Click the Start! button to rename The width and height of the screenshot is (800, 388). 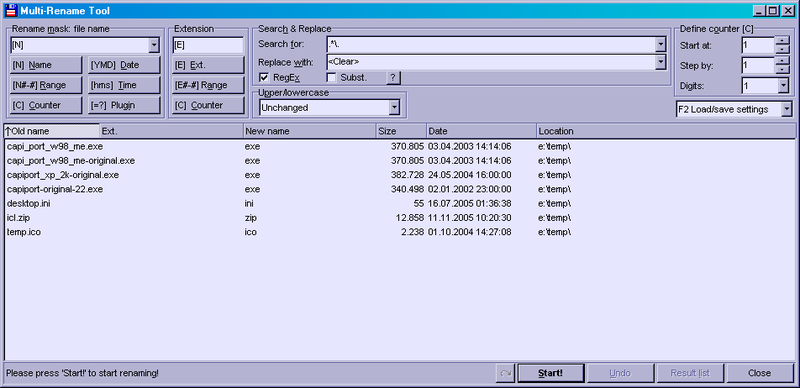pyautogui.click(x=551, y=373)
